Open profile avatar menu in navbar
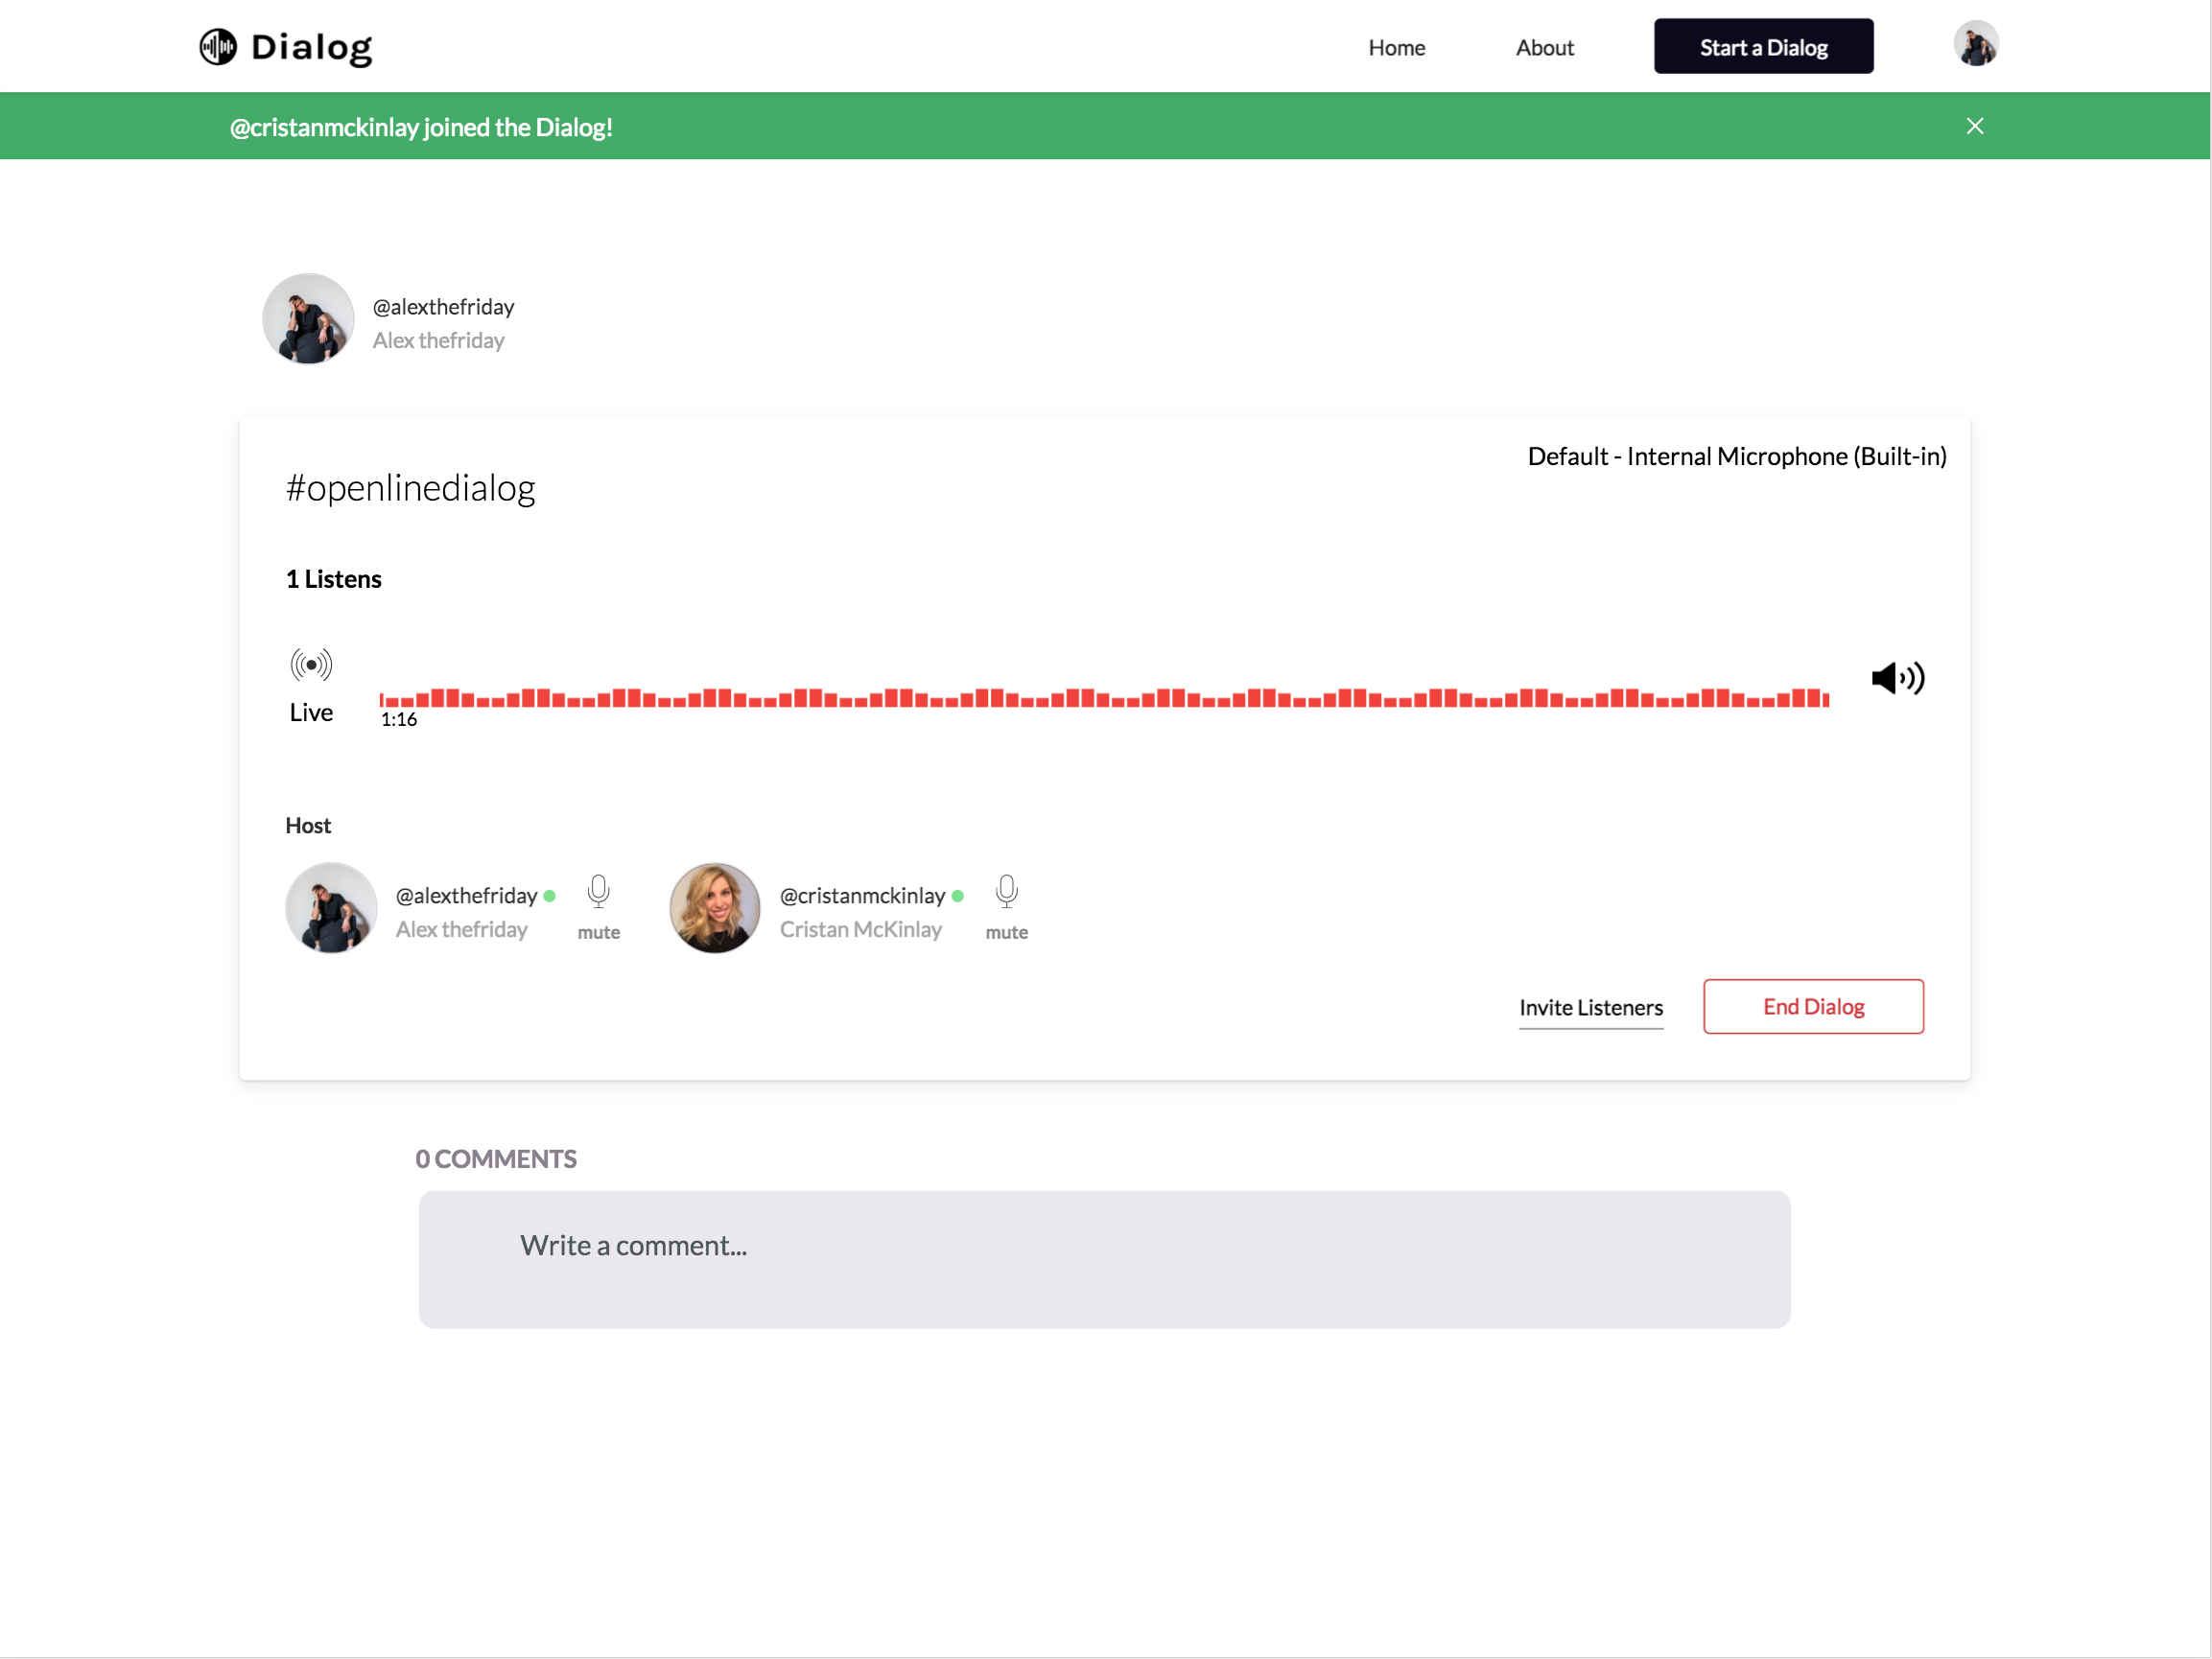This screenshot has height=1659, width=2212. 1975,45
